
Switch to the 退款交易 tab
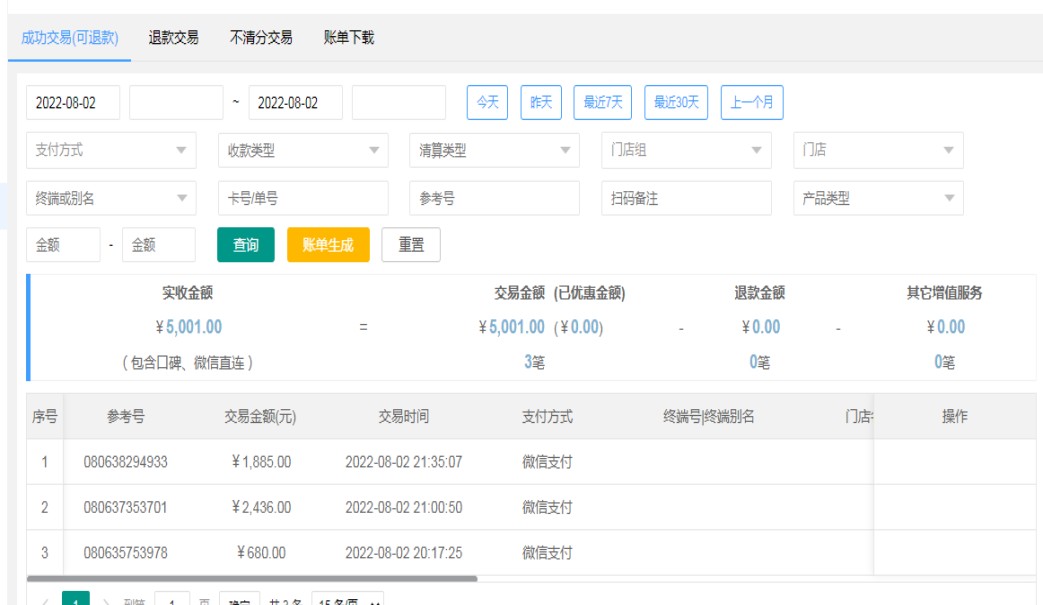(x=174, y=38)
